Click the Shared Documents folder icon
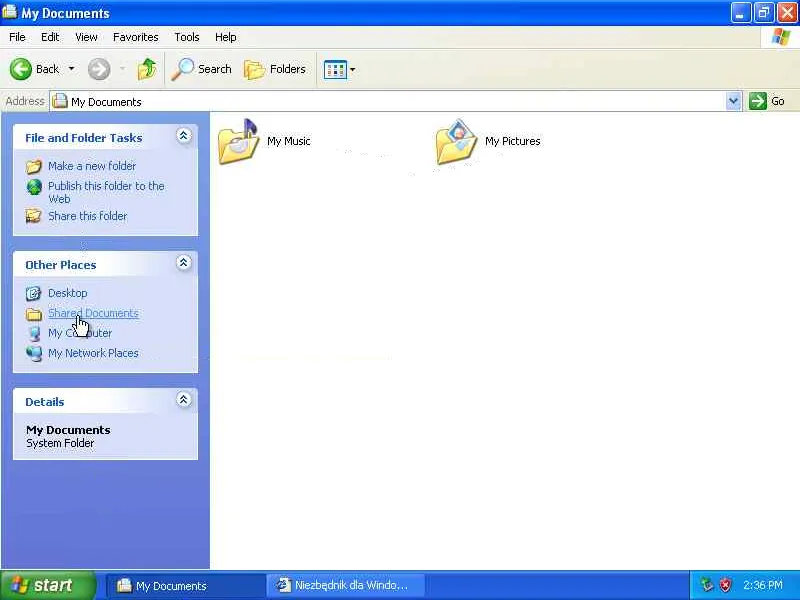 [x=34, y=314]
